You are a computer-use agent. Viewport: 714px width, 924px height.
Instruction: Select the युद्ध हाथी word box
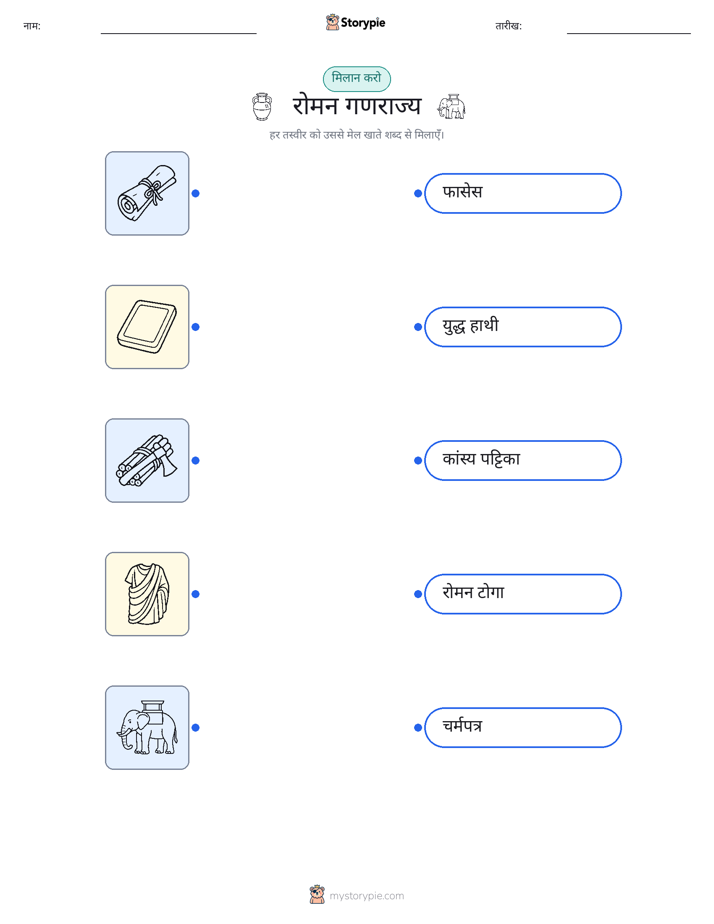pos(523,327)
